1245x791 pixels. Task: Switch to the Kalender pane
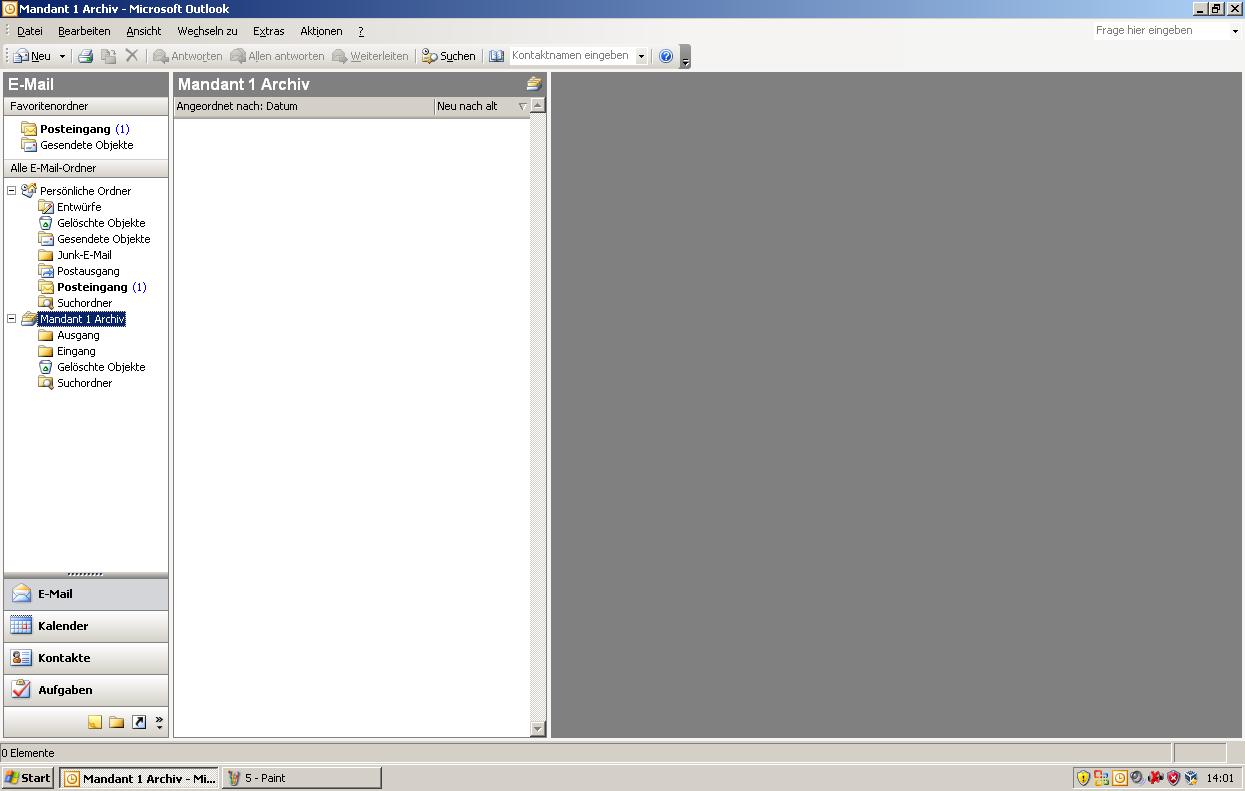tap(86, 626)
